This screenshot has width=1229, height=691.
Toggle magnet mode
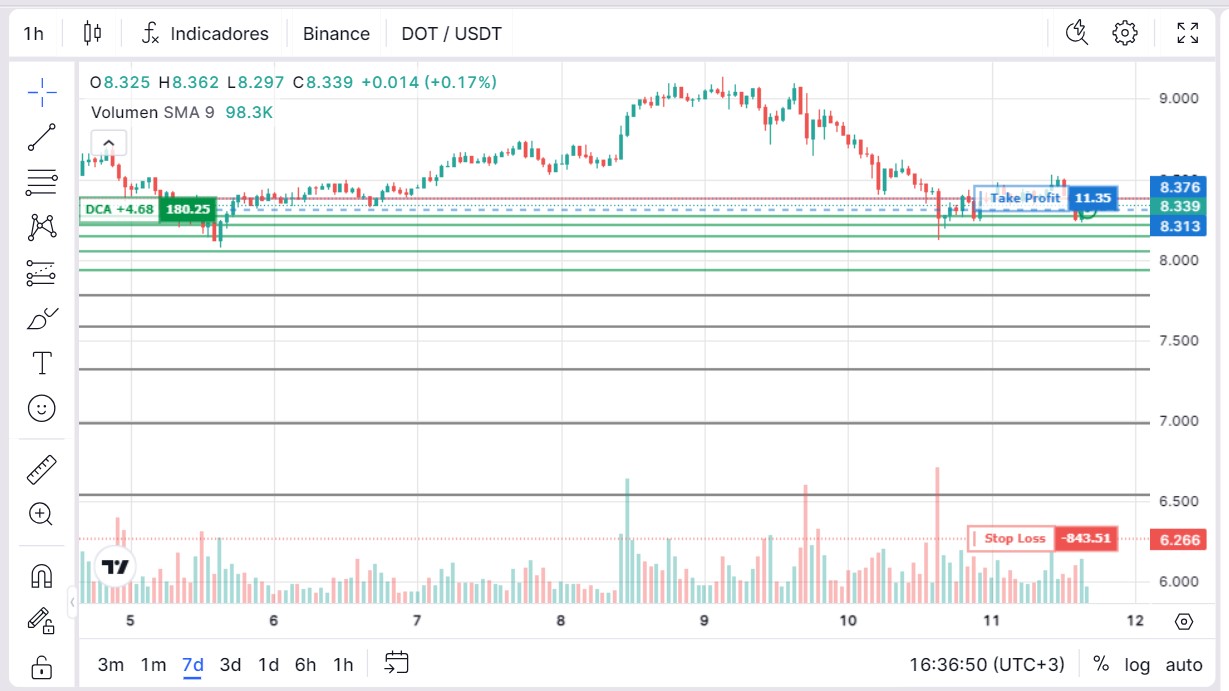(x=42, y=576)
